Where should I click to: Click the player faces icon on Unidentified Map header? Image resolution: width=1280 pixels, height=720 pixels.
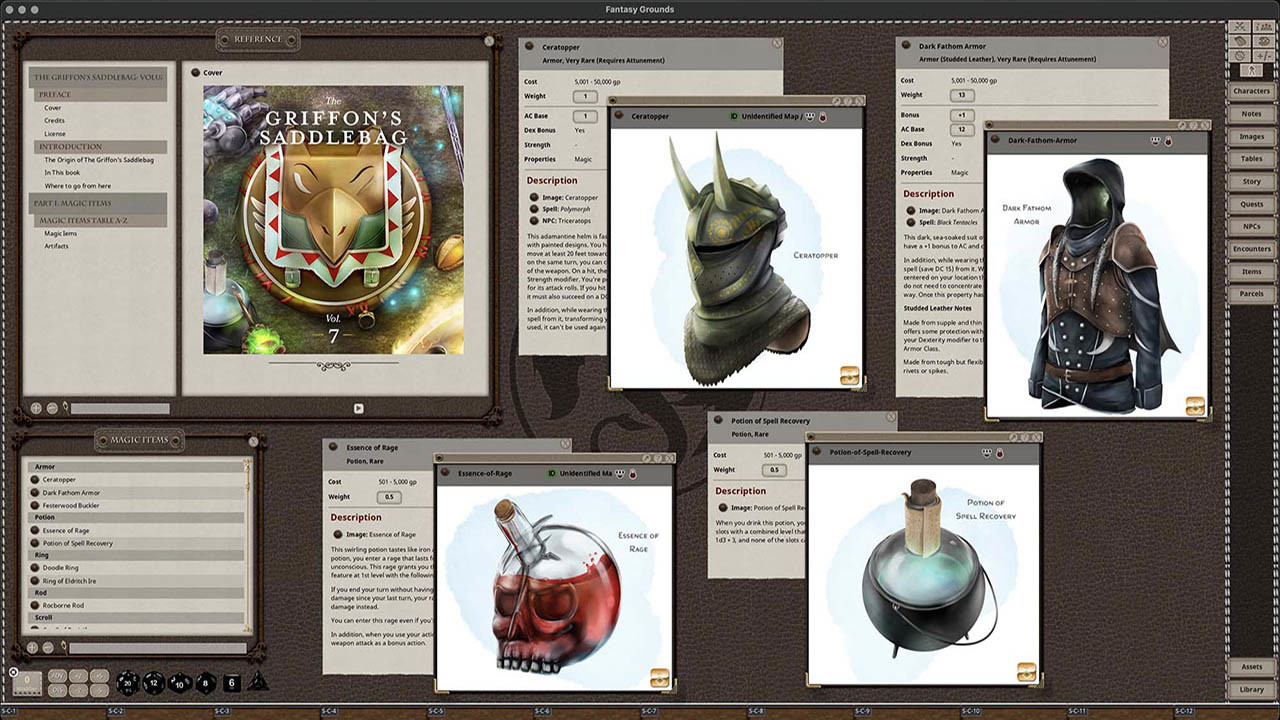click(809, 116)
